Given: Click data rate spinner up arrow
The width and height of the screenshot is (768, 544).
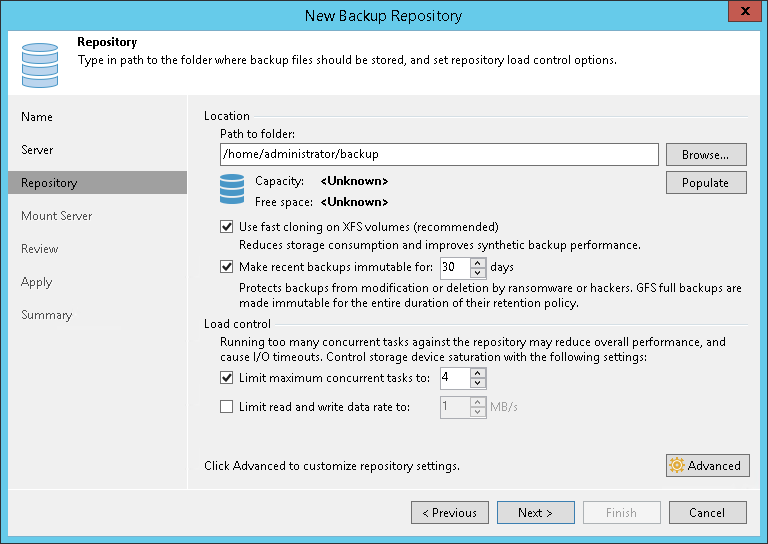Looking at the screenshot, I should coord(478,402).
